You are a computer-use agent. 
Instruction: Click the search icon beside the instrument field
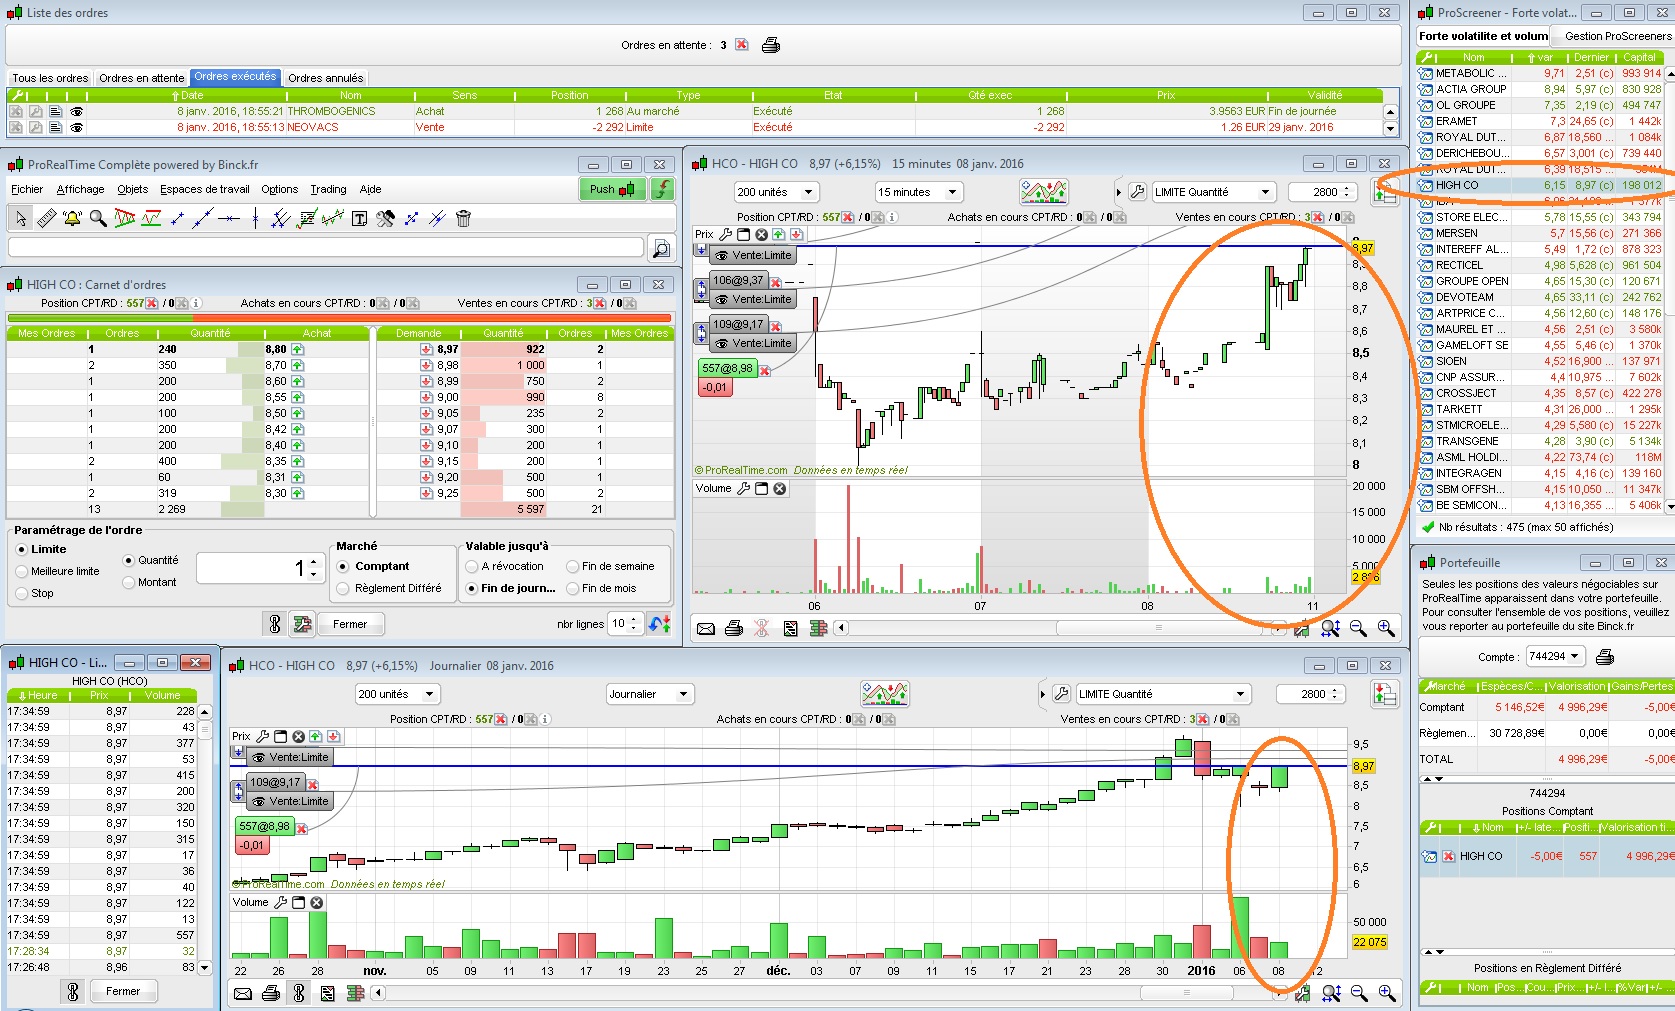(660, 247)
